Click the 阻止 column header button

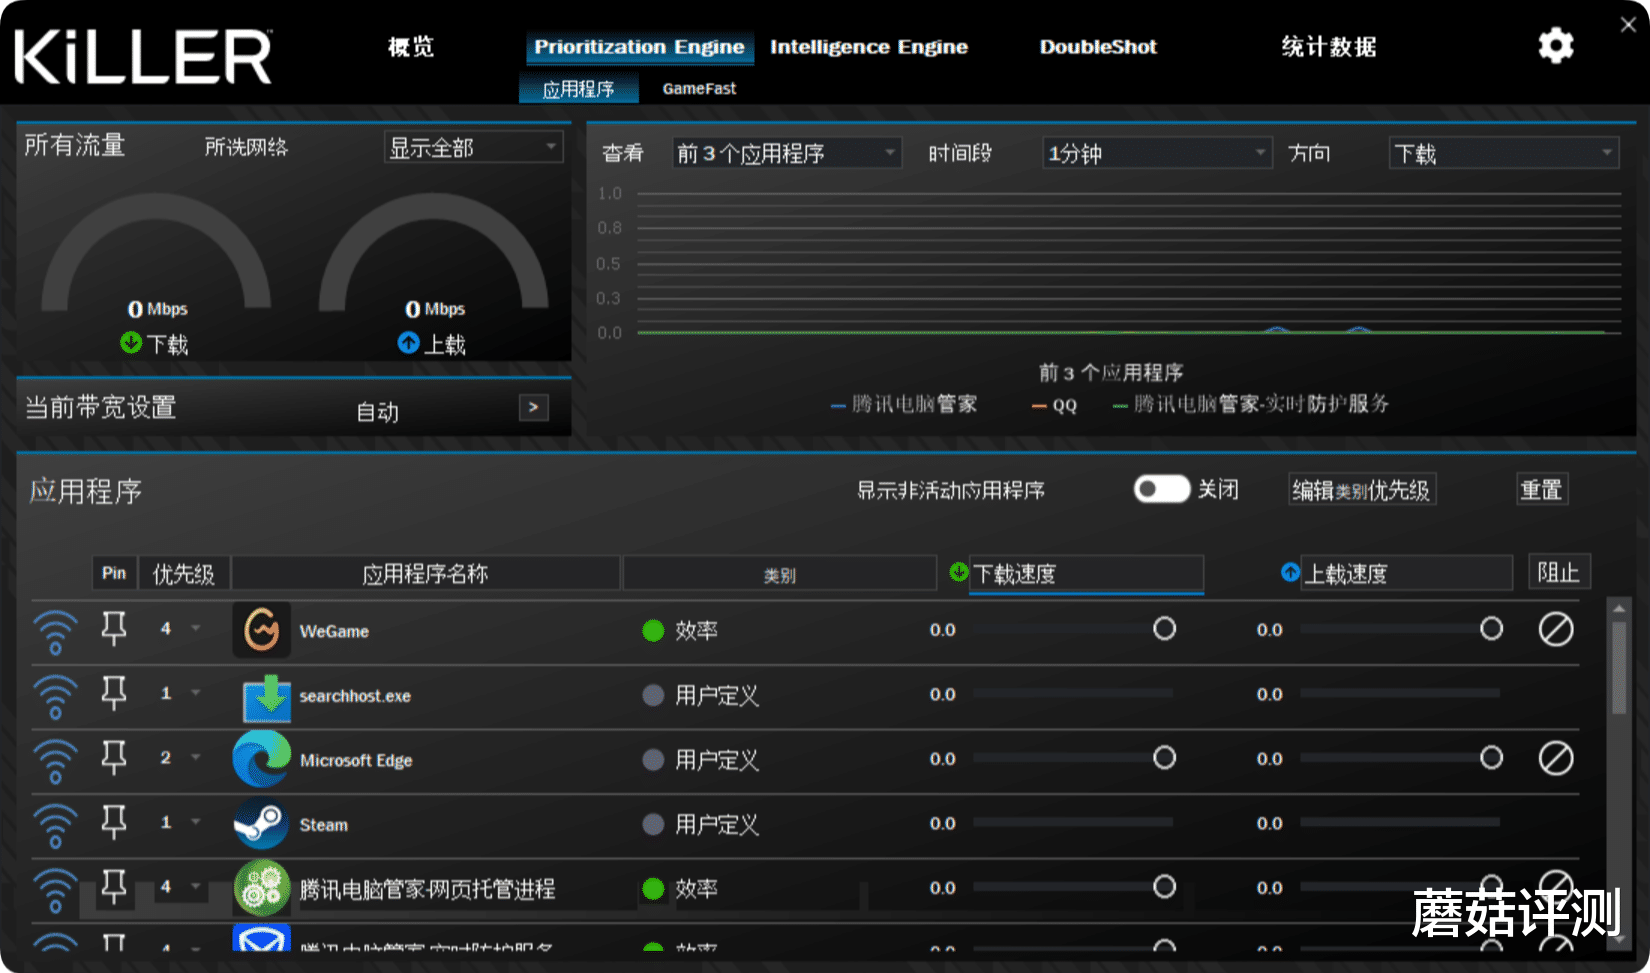tap(1559, 572)
